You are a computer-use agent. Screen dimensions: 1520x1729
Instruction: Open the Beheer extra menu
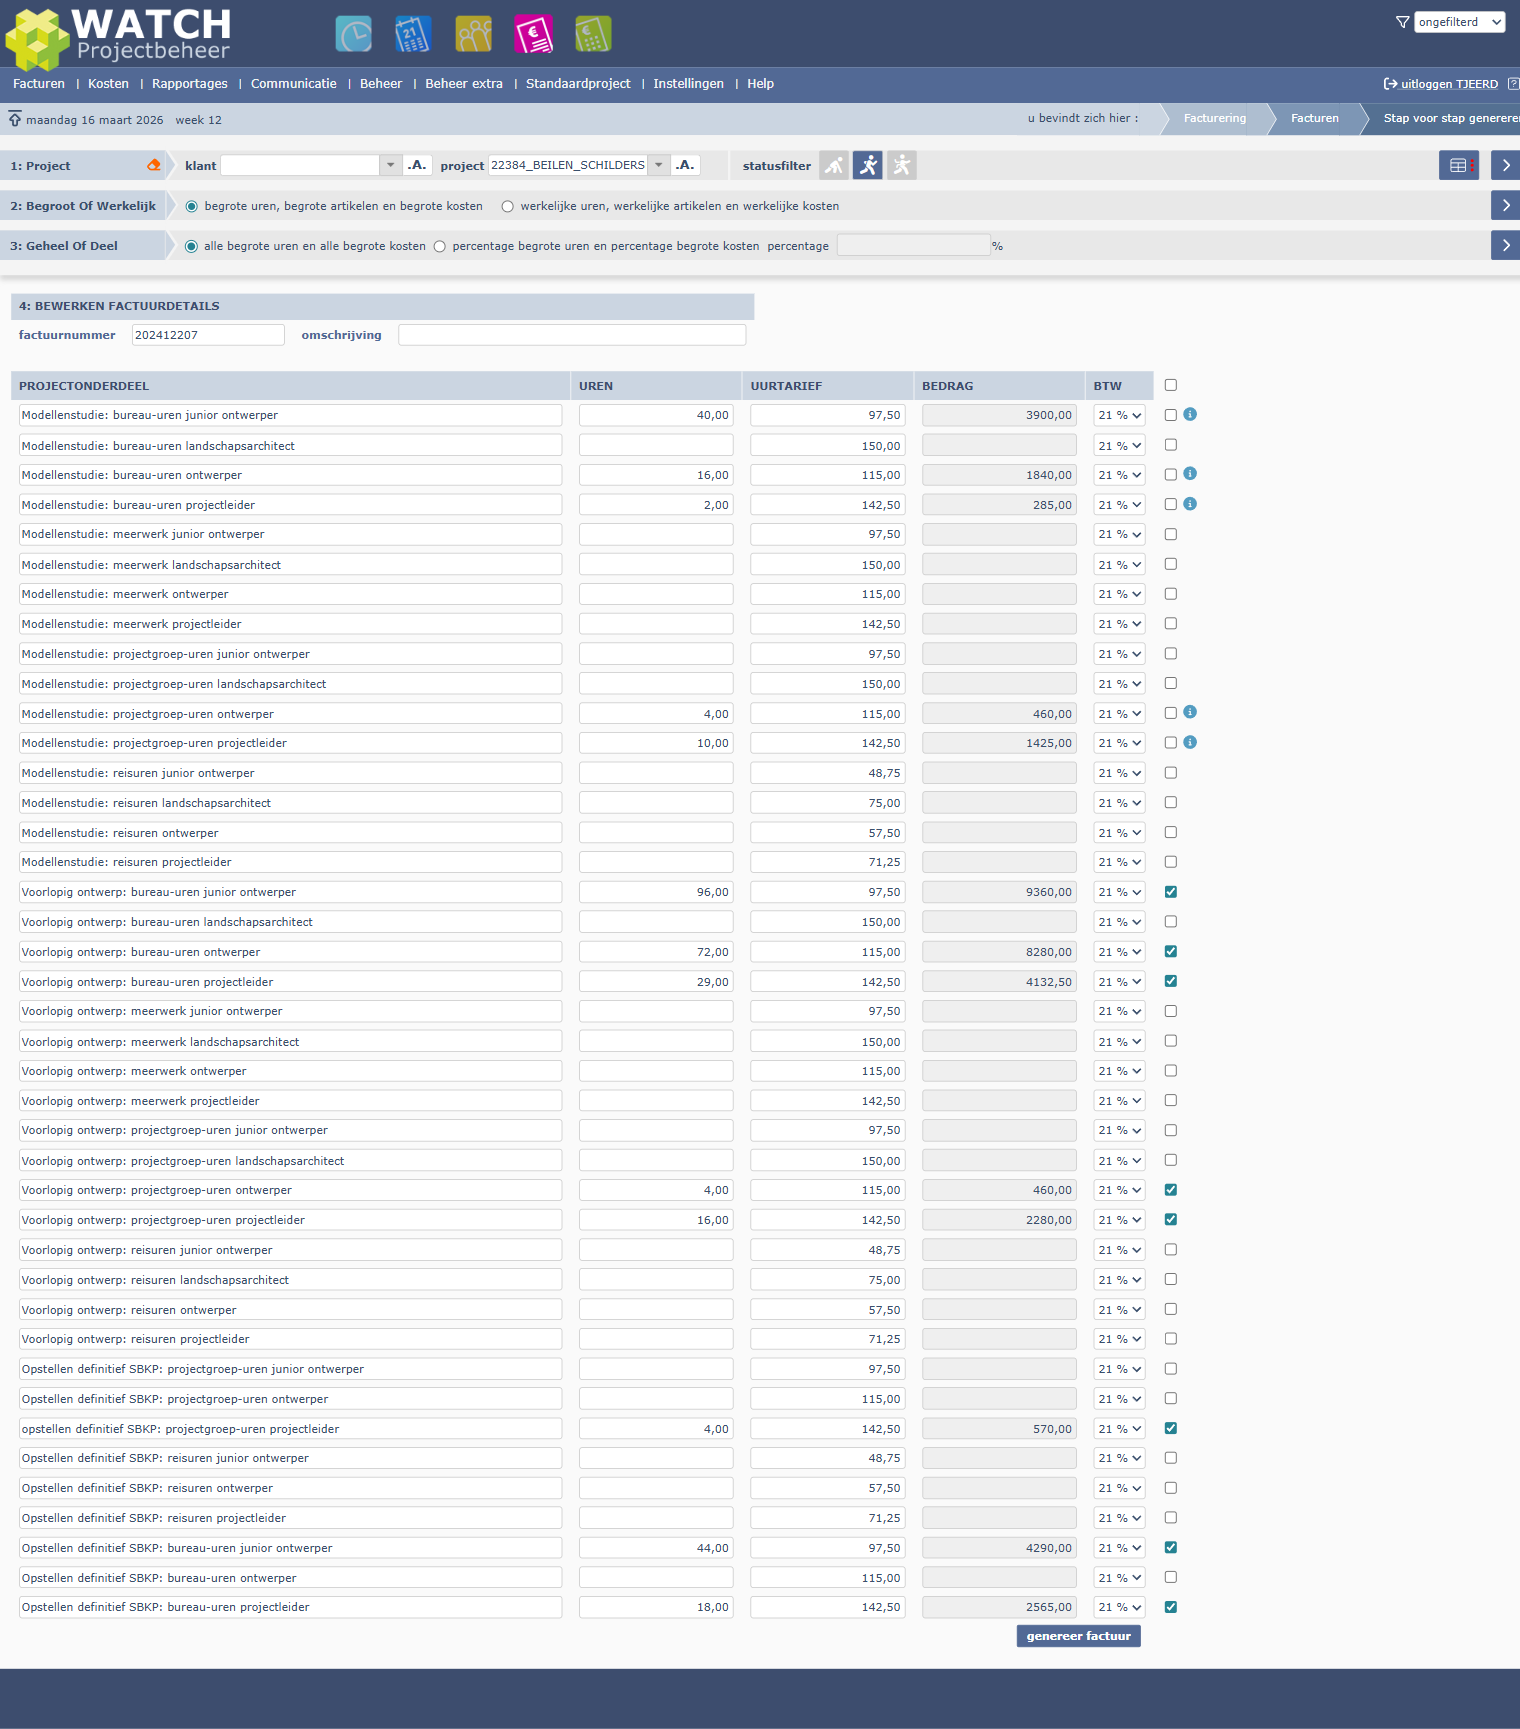[x=463, y=84]
